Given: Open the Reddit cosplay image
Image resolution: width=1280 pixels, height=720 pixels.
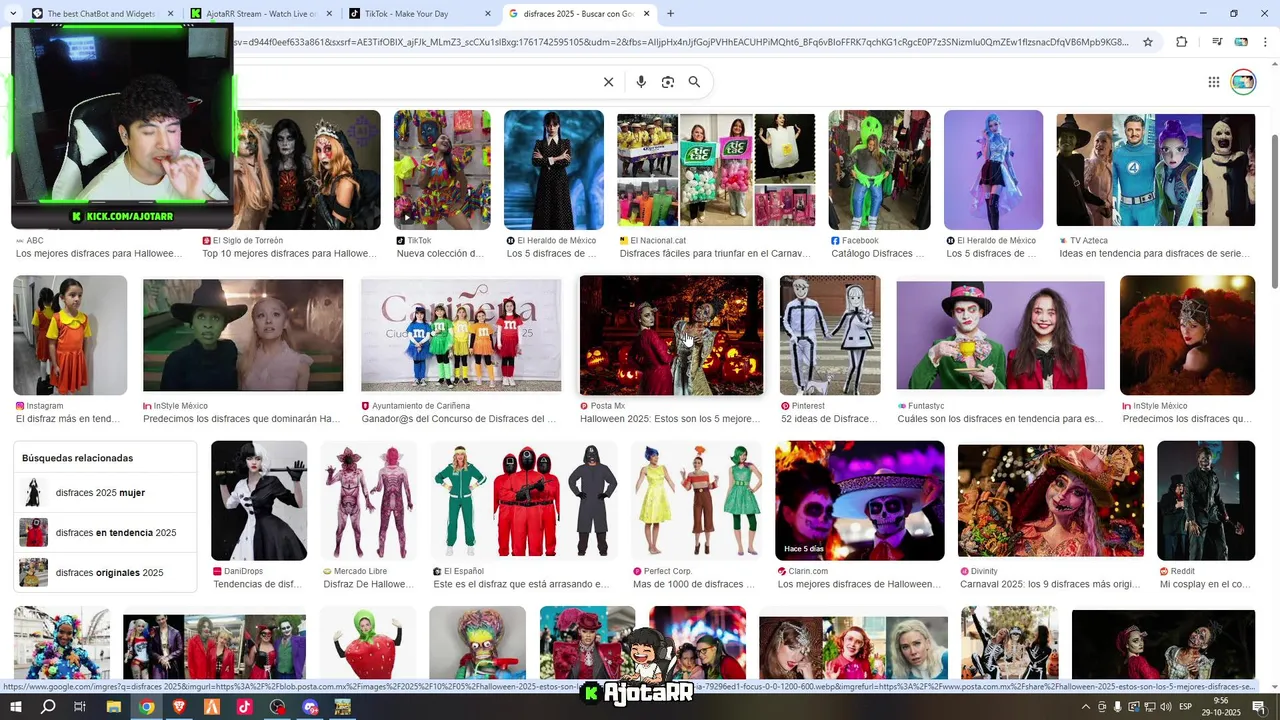Looking at the screenshot, I should click(x=1206, y=500).
